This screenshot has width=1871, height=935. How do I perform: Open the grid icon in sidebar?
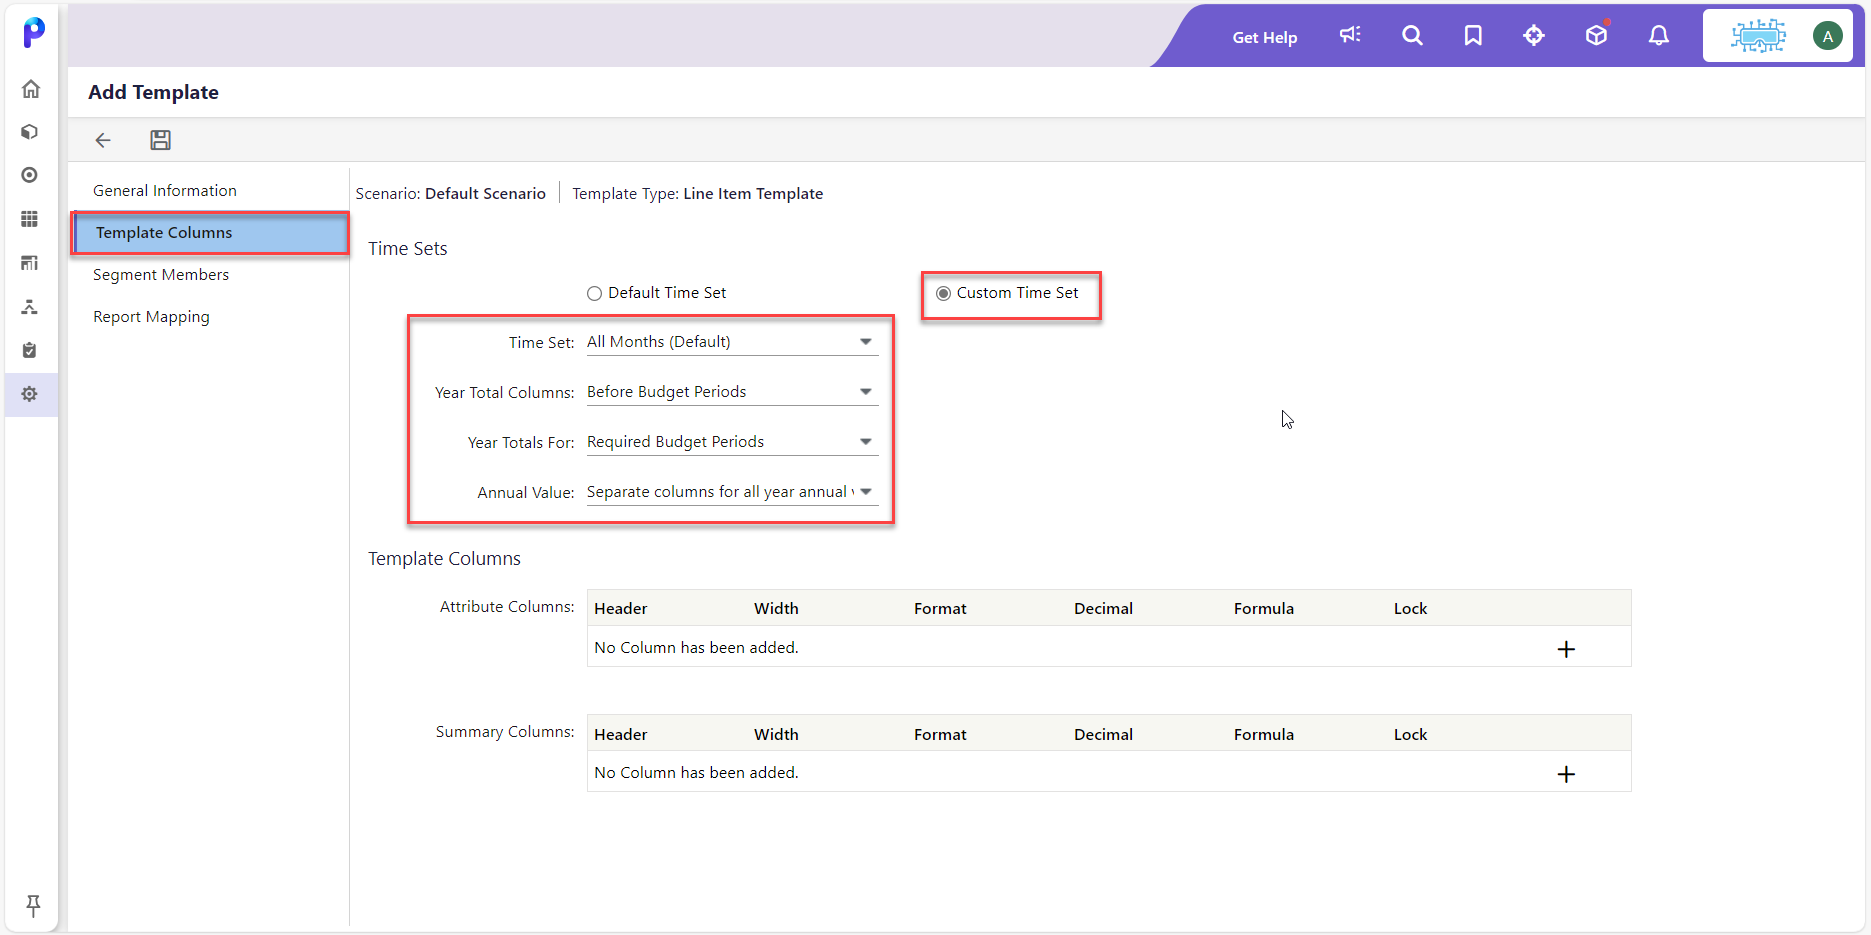pyautogui.click(x=30, y=218)
